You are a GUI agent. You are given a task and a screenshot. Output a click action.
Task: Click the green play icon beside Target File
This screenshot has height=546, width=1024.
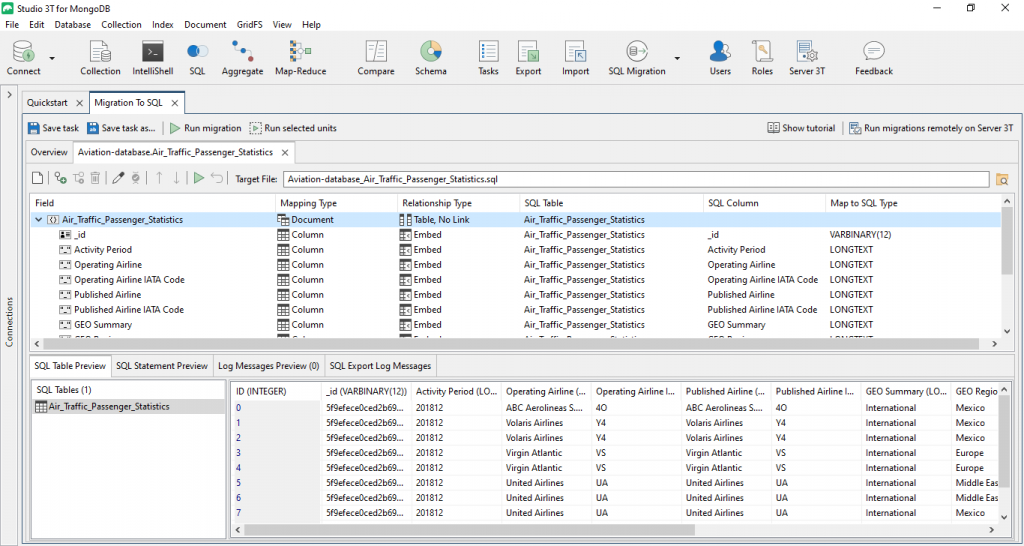tap(199, 178)
